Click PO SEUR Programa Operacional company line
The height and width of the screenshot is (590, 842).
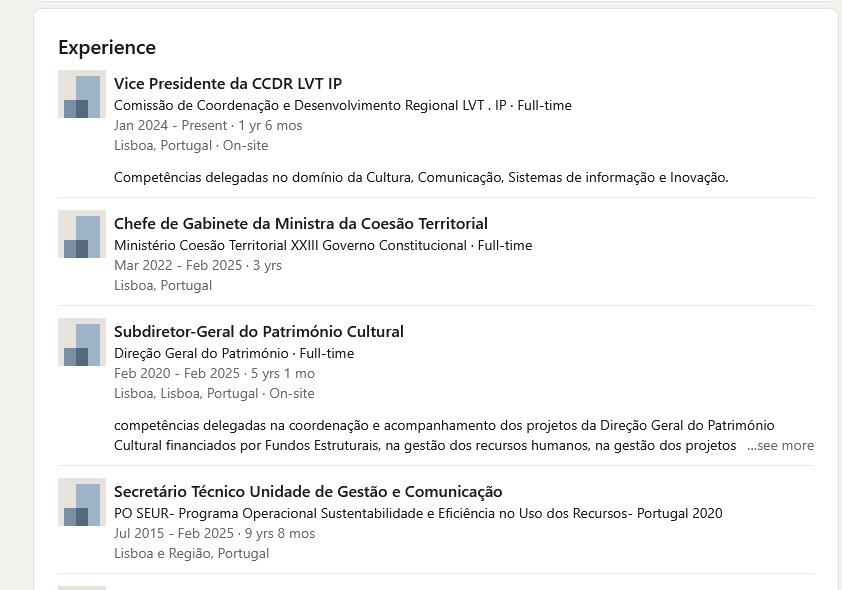418,513
